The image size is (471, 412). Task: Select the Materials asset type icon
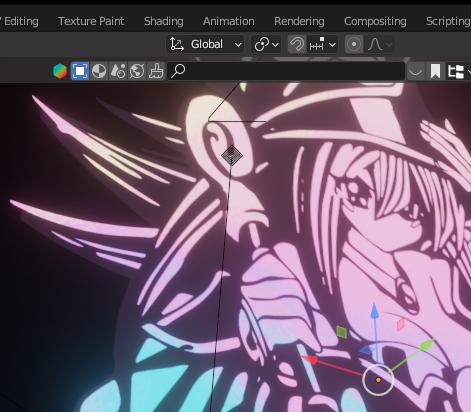pos(99,71)
